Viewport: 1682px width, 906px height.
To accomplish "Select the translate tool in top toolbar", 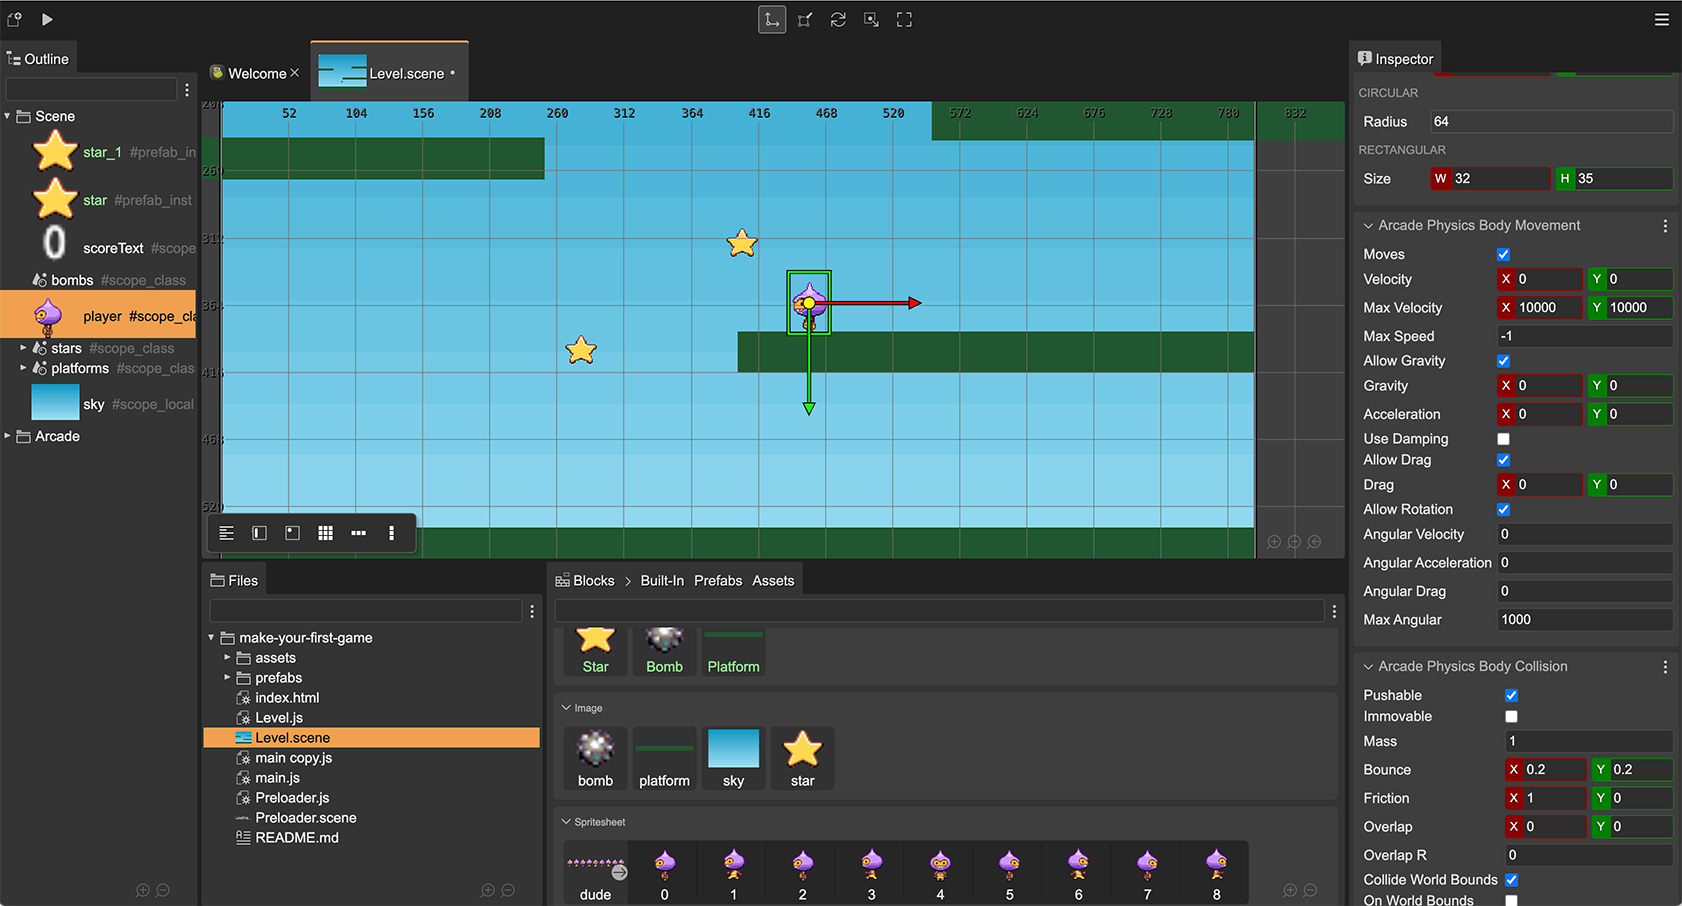I will click(772, 20).
